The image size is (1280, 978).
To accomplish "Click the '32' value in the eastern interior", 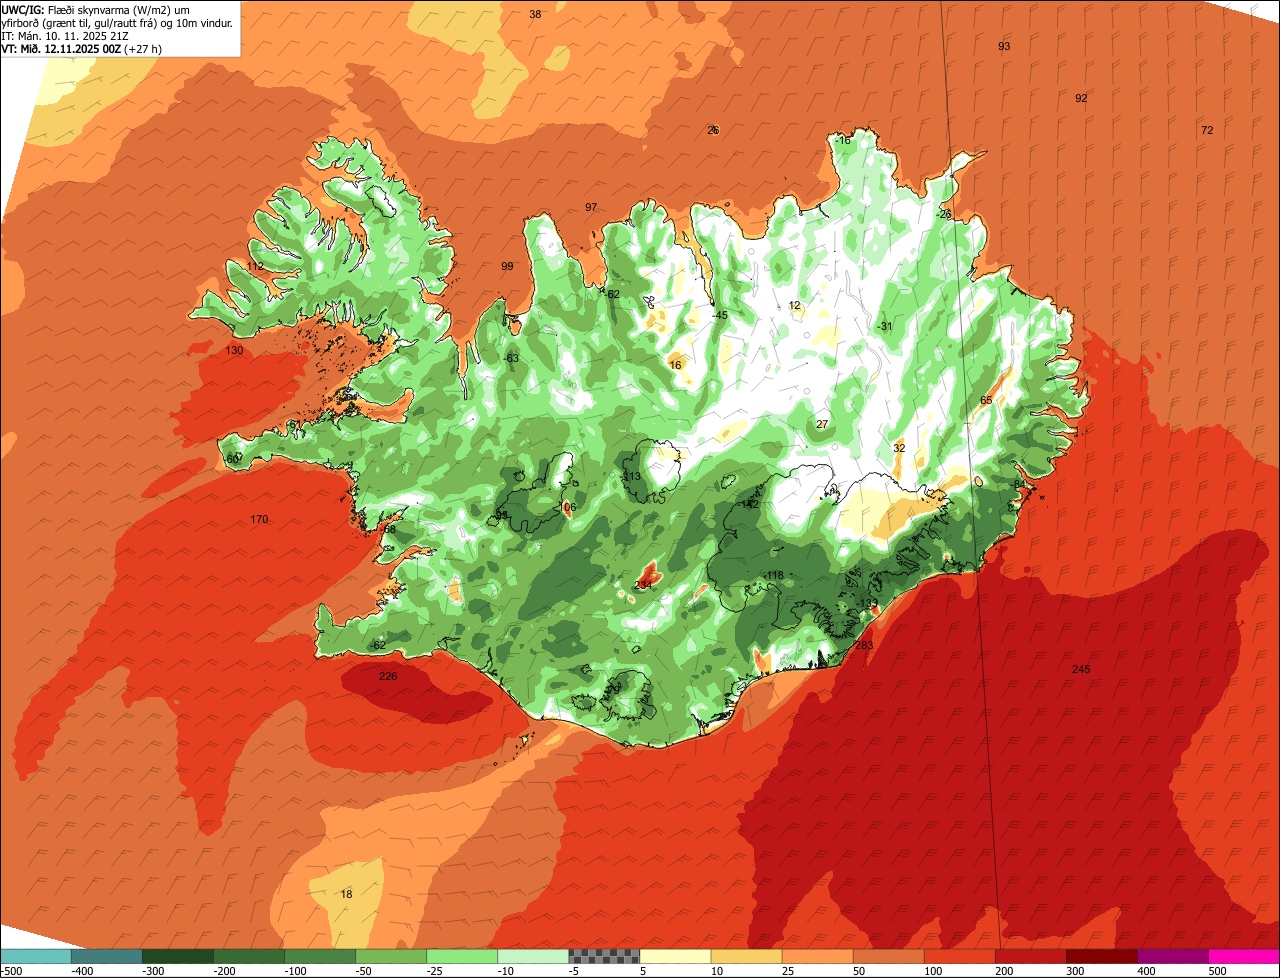I will coord(899,448).
